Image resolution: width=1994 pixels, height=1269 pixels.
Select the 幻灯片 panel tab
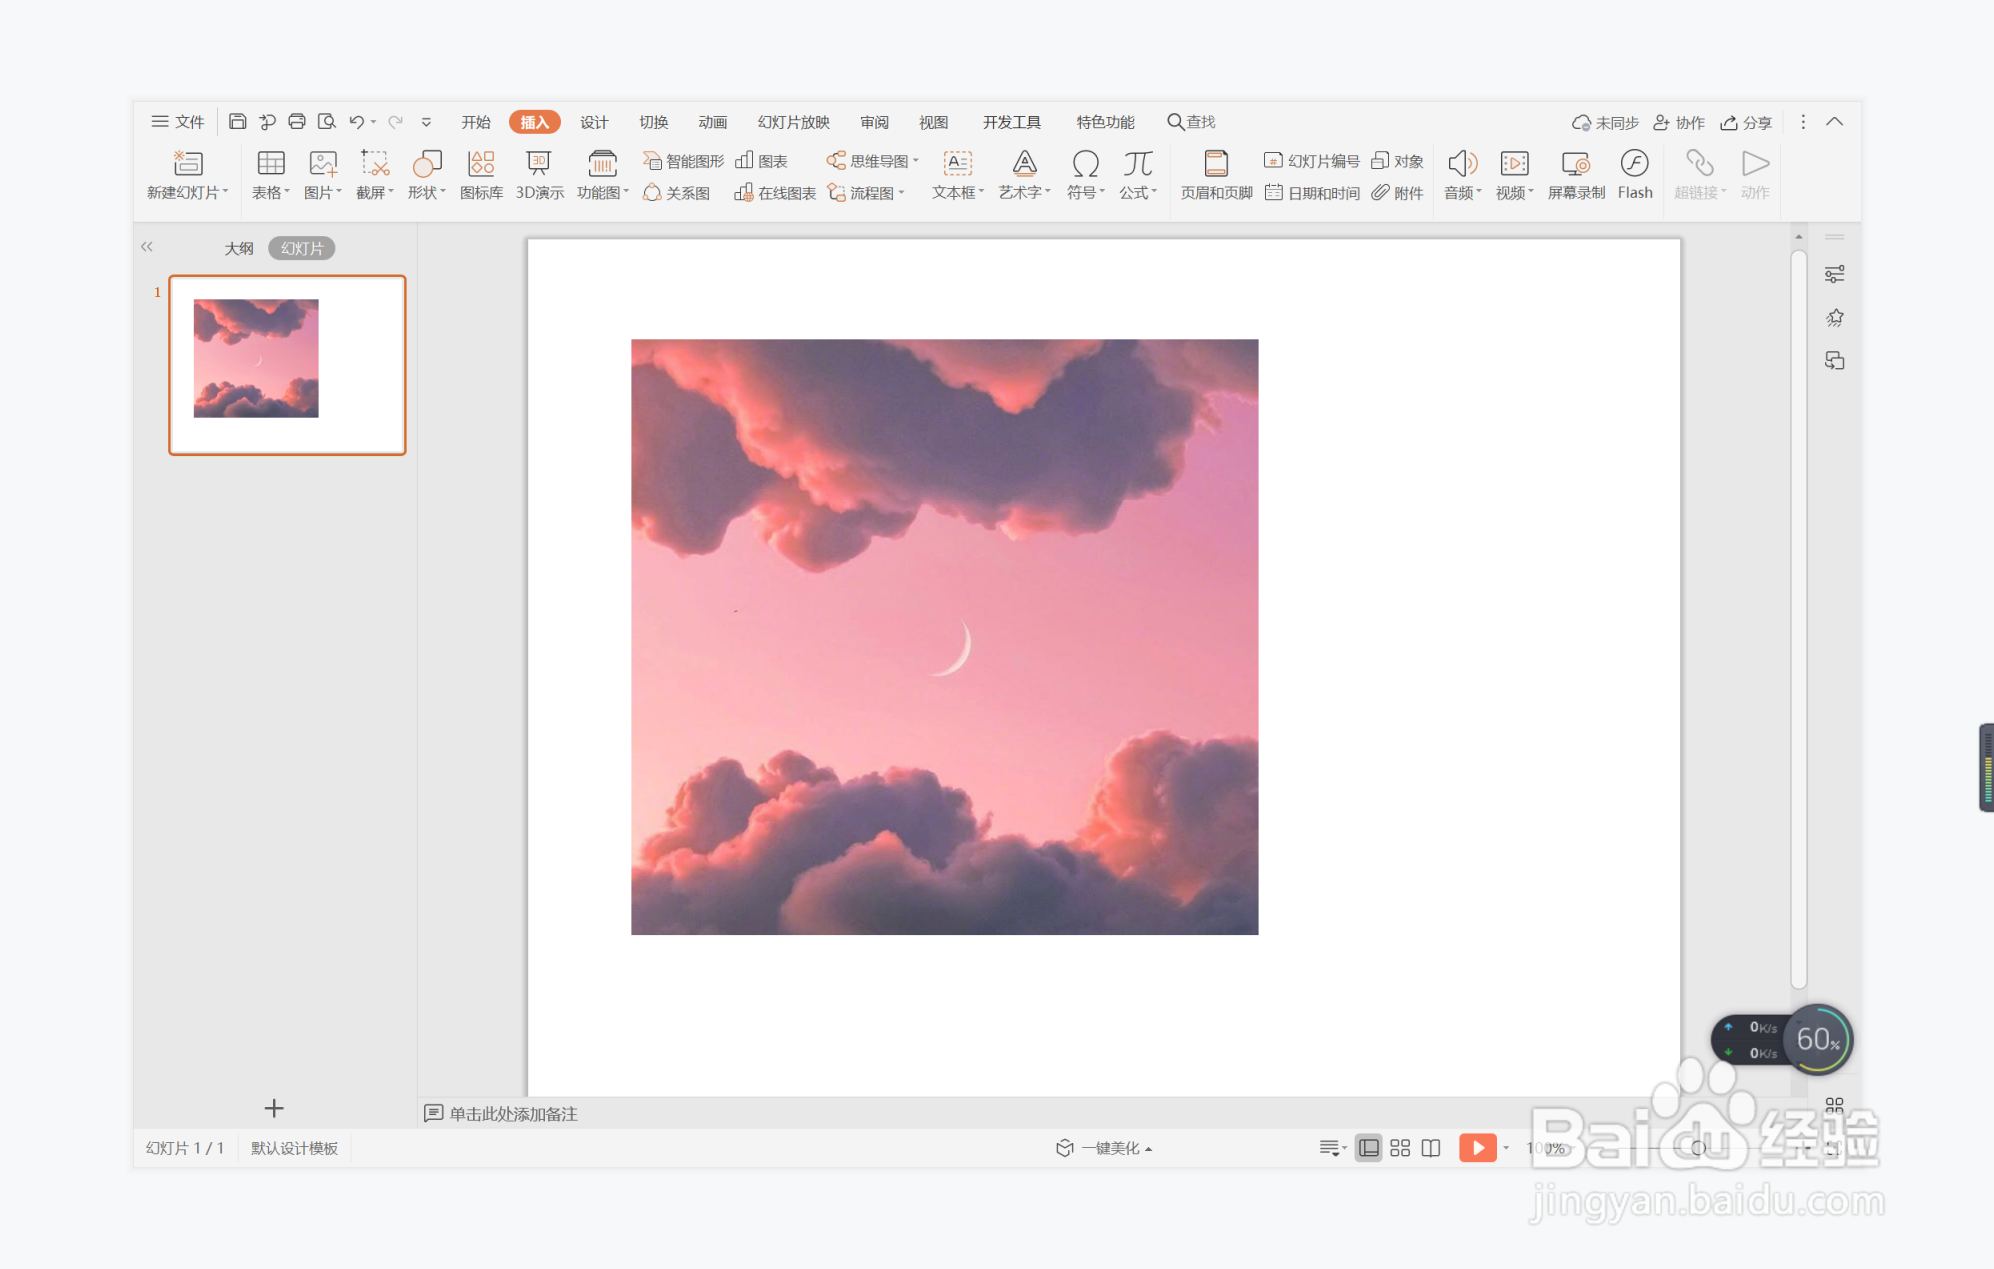click(302, 248)
